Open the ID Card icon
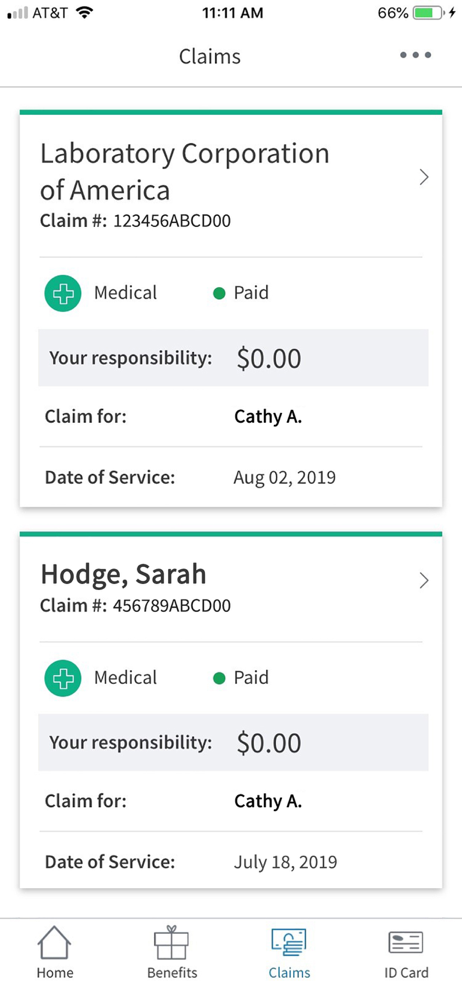 click(x=406, y=943)
